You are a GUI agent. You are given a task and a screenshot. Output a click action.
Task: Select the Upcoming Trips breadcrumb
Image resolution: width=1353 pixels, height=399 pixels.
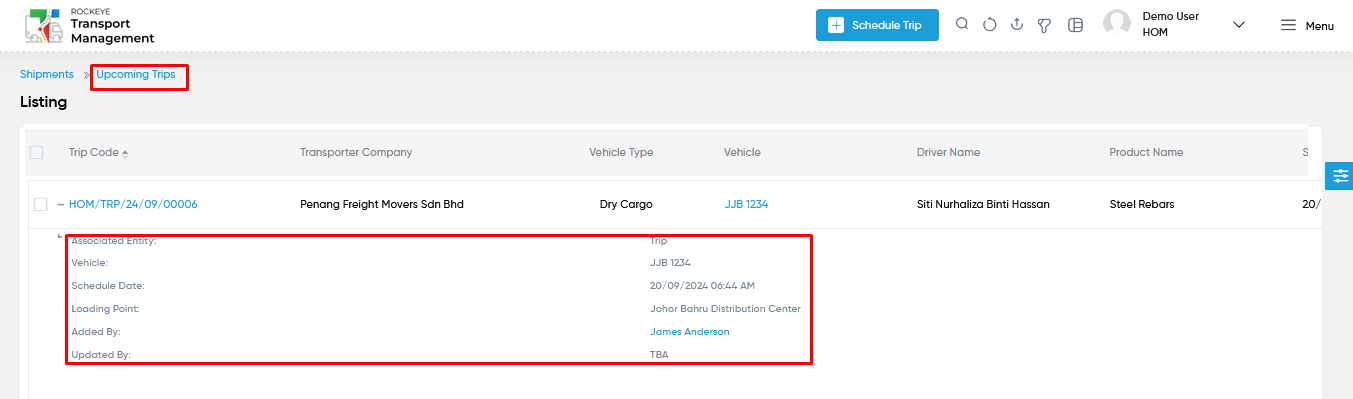coord(136,75)
